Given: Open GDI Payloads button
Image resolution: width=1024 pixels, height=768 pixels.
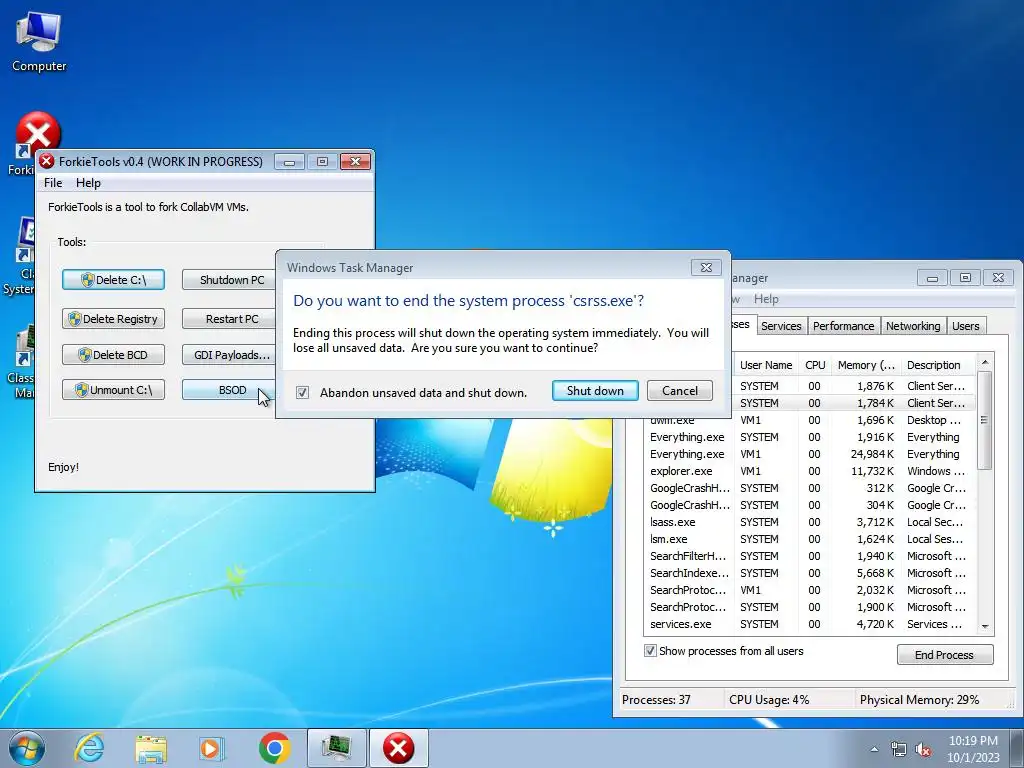Looking at the screenshot, I should [229, 355].
